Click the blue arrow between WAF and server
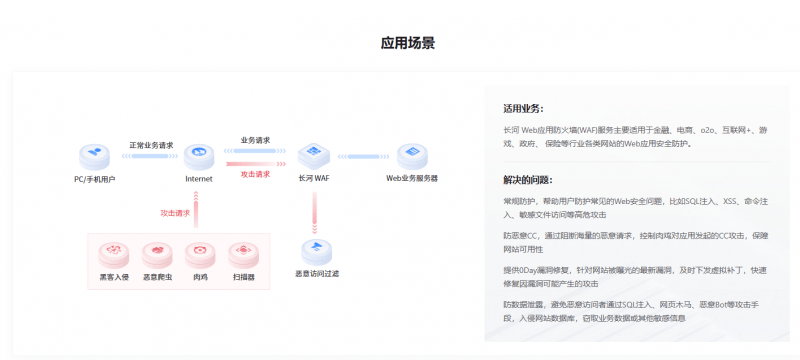800x360 pixels. (x=363, y=157)
